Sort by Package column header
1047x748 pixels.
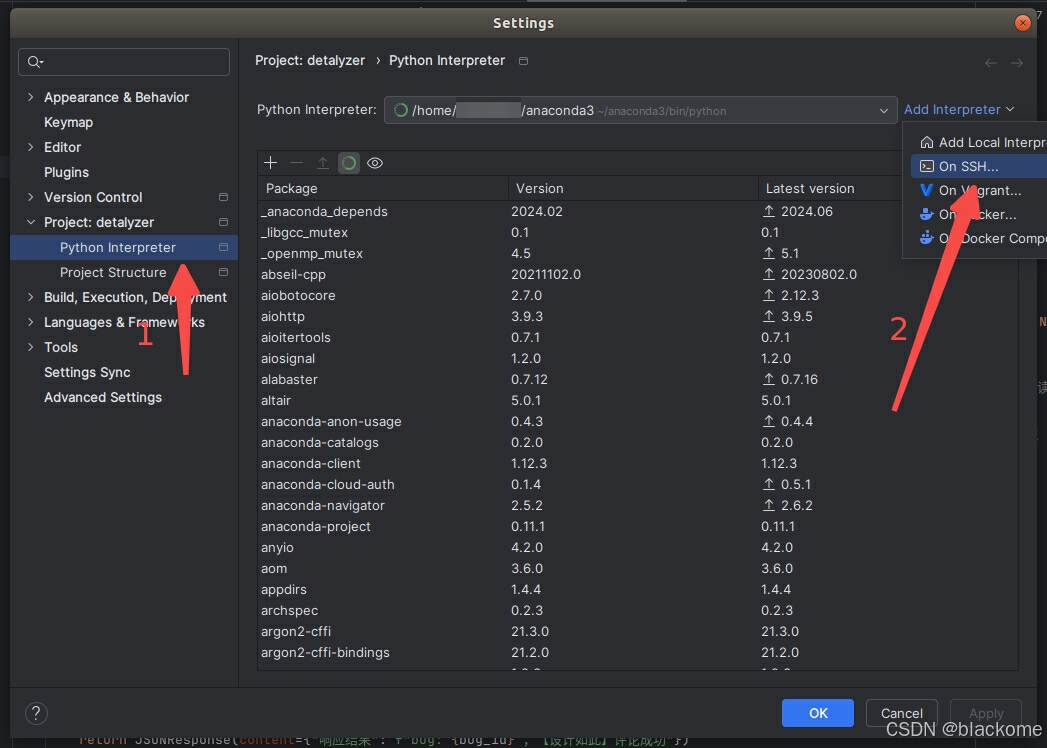click(x=383, y=188)
